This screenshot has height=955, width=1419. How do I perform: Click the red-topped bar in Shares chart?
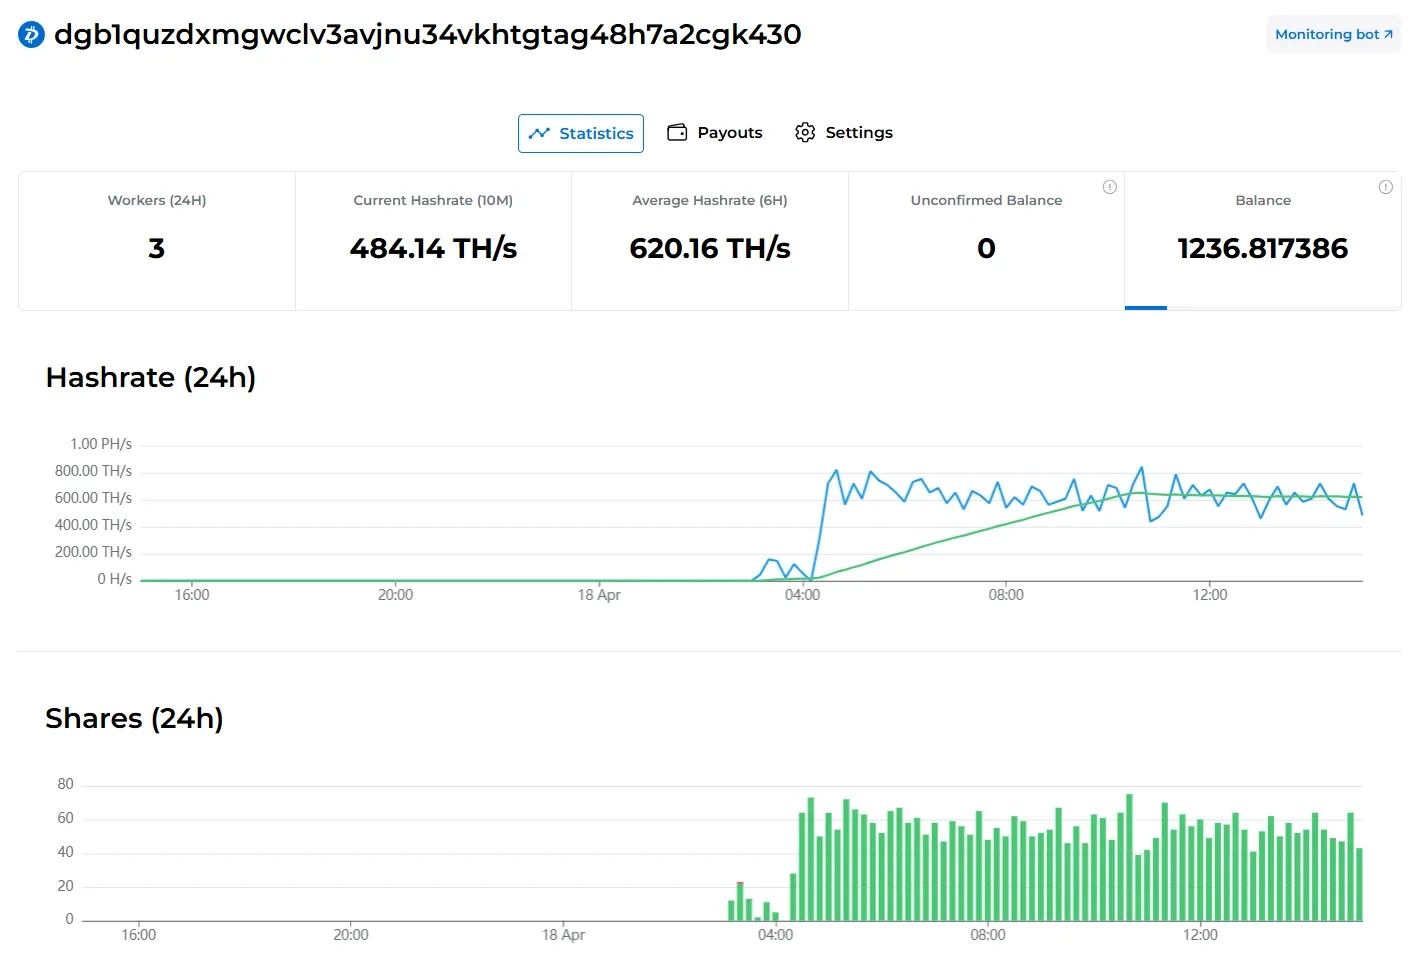[x=740, y=898]
